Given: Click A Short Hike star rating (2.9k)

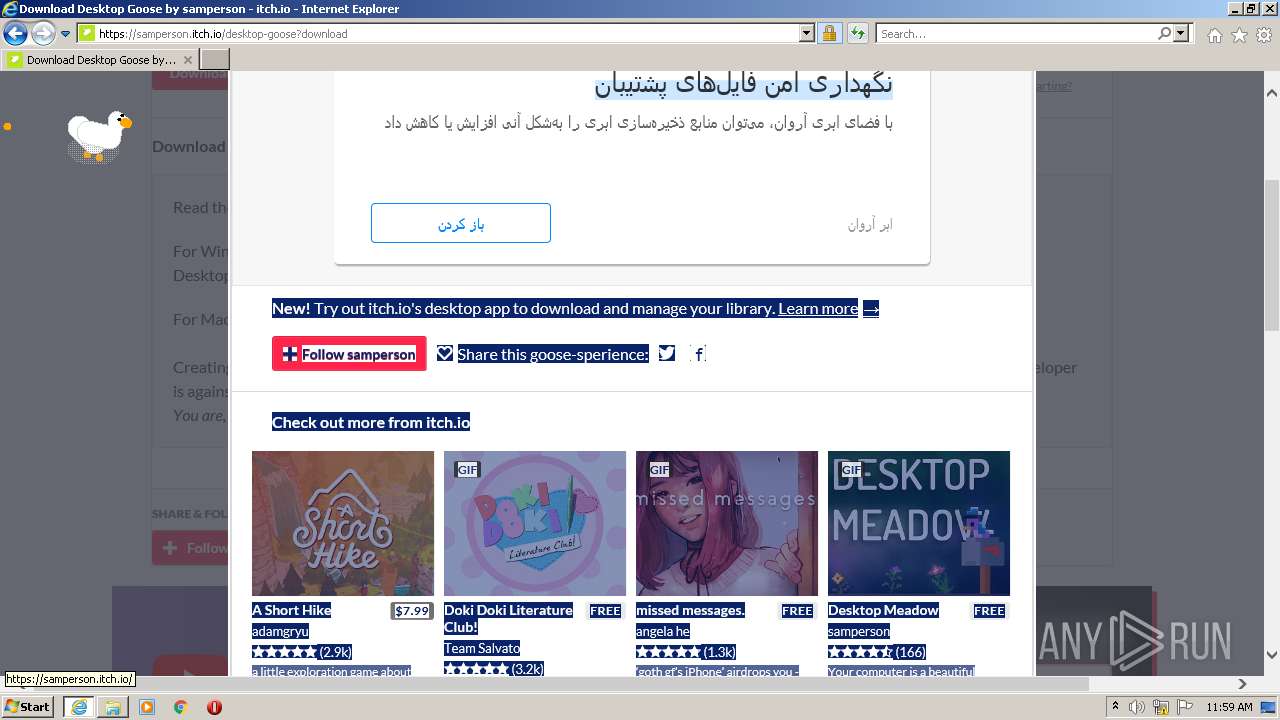Looking at the screenshot, I should [x=302, y=652].
